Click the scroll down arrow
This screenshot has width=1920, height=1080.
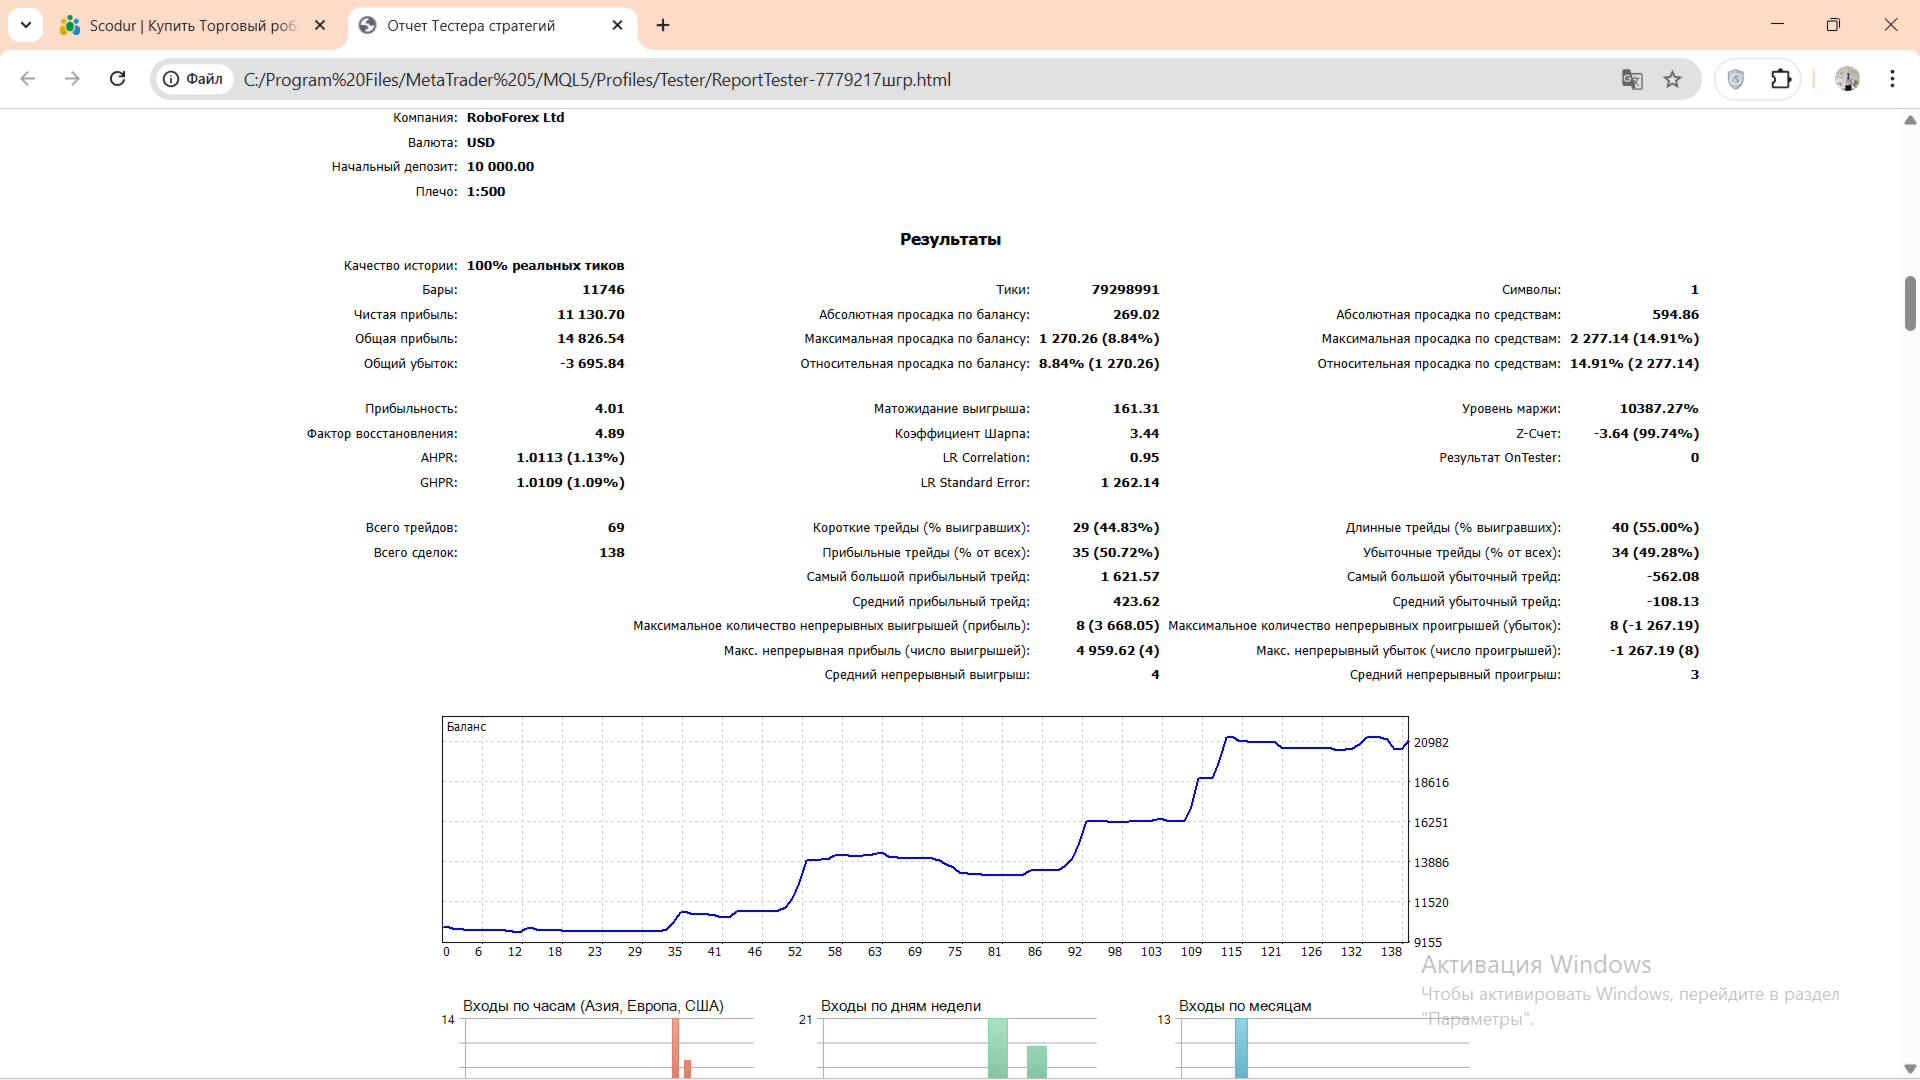[x=1910, y=1069]
